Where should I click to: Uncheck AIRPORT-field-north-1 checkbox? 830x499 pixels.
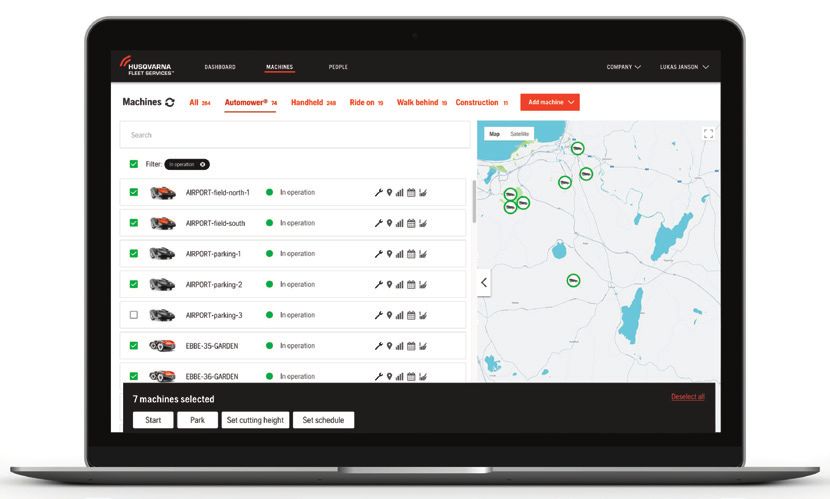[x=134, y=192]
